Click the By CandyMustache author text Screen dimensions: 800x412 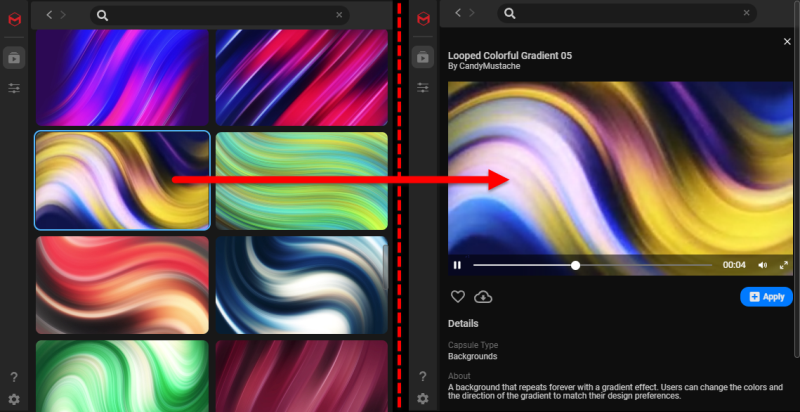click(484, 66)
